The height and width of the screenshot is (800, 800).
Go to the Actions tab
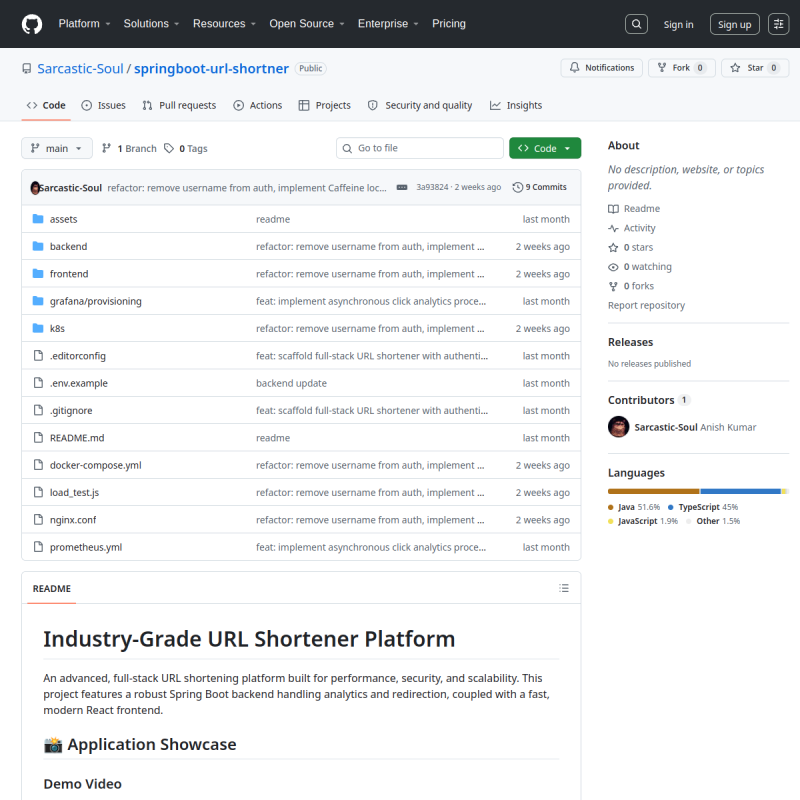[258, 105]
